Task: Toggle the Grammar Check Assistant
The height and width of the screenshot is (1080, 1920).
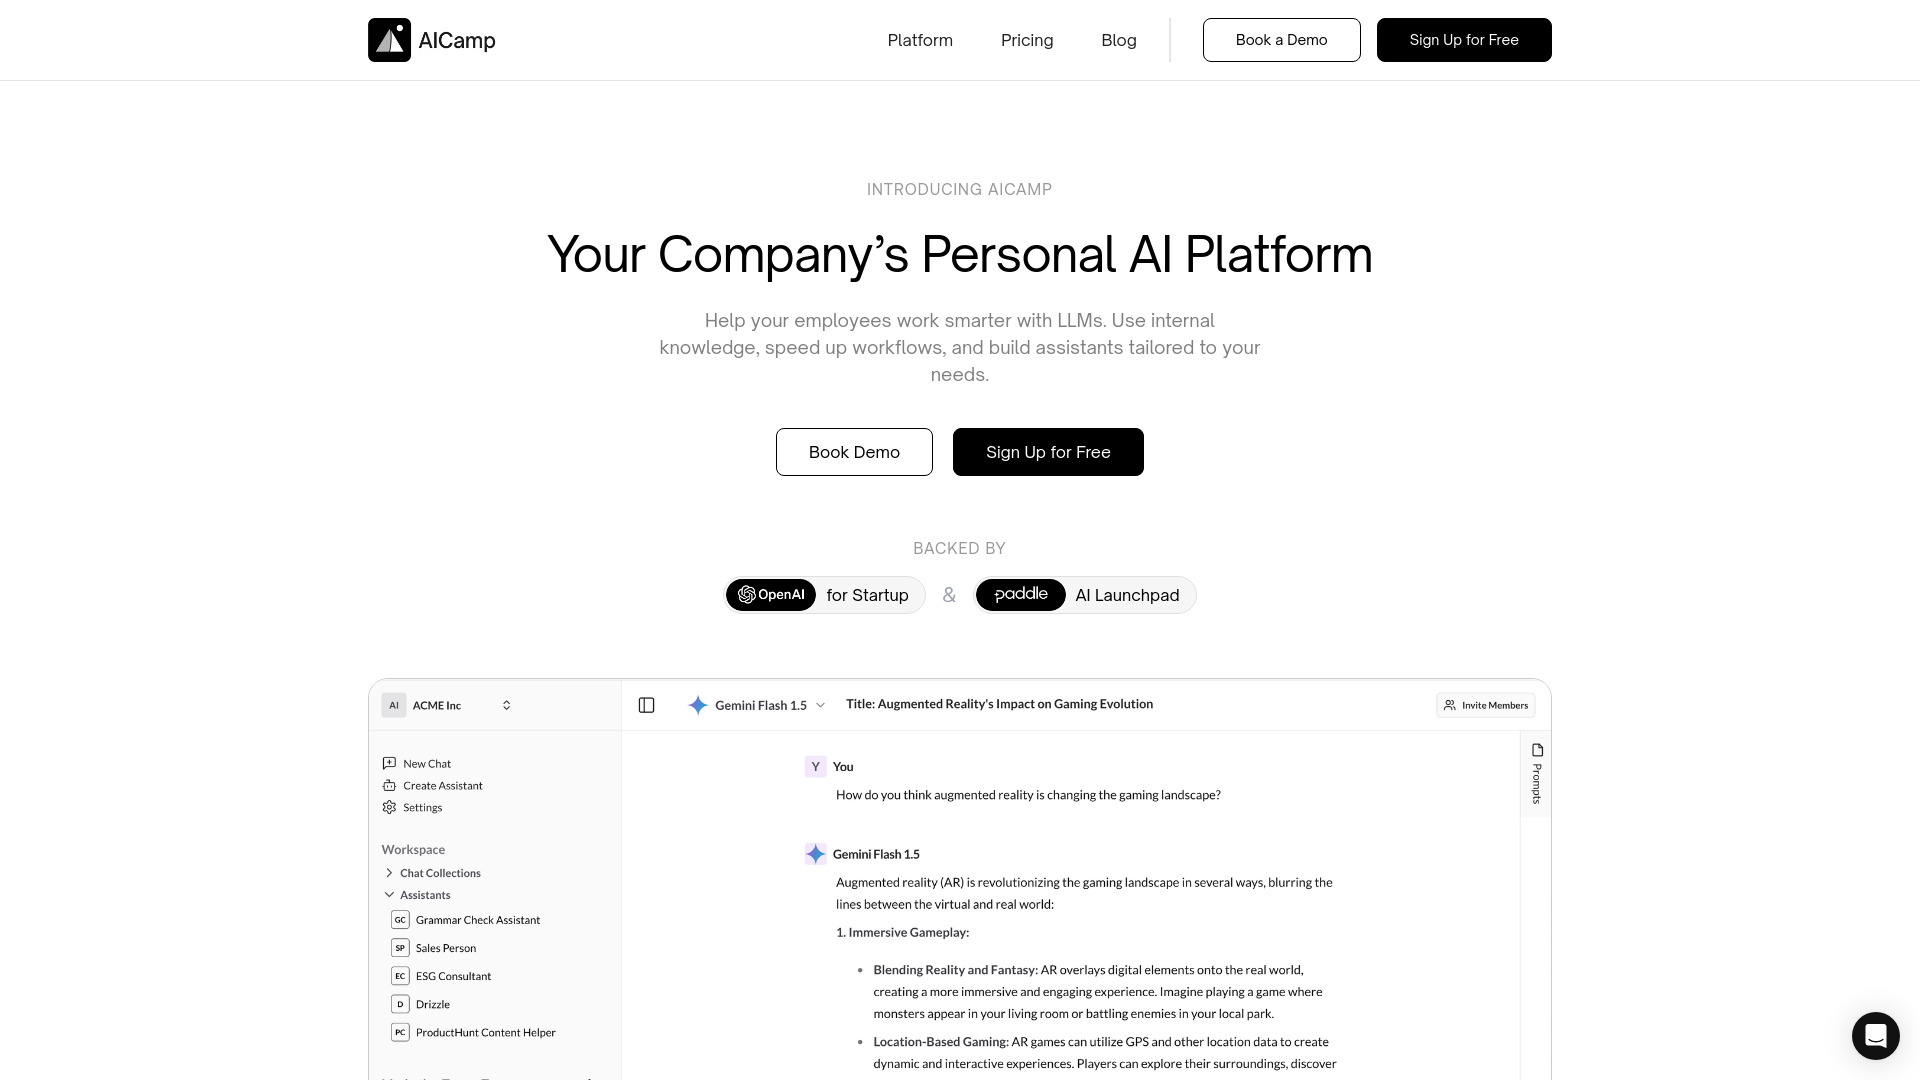Action: [x=479, y=919]
